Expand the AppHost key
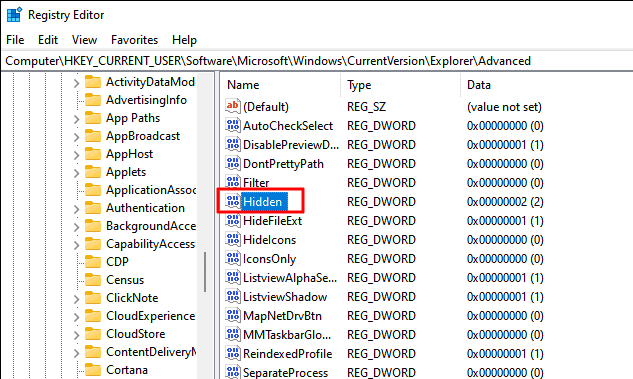This screenshot has width=633, height=379. (x=76, y=155)
